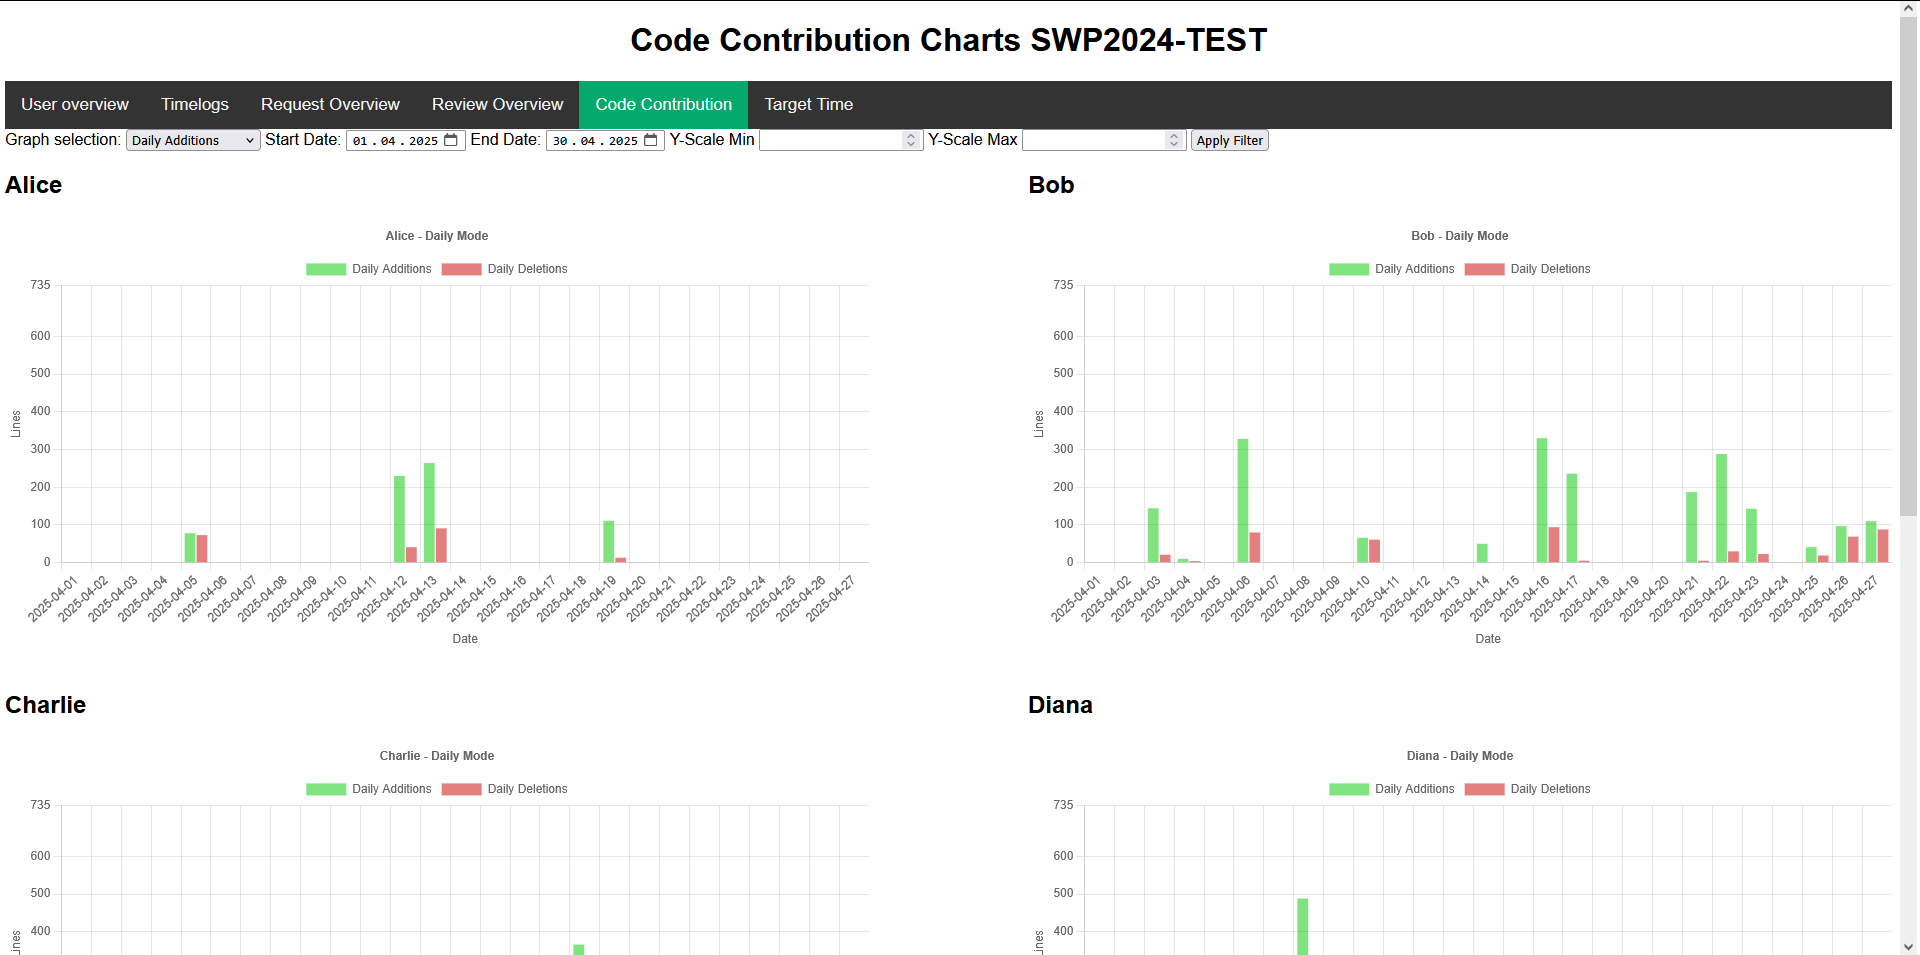Switch to the Timelogs tab

195,104
